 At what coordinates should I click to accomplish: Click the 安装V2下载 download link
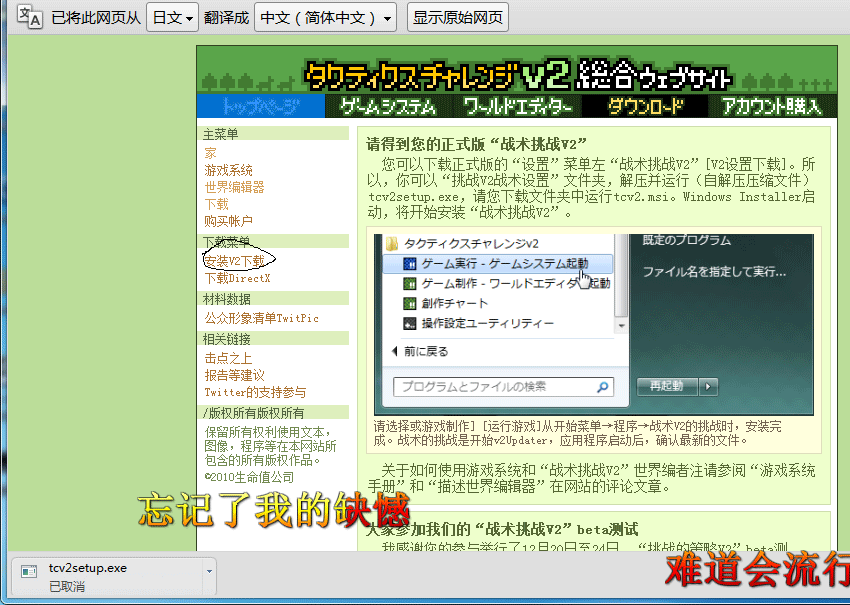click(x=234, y=261)
